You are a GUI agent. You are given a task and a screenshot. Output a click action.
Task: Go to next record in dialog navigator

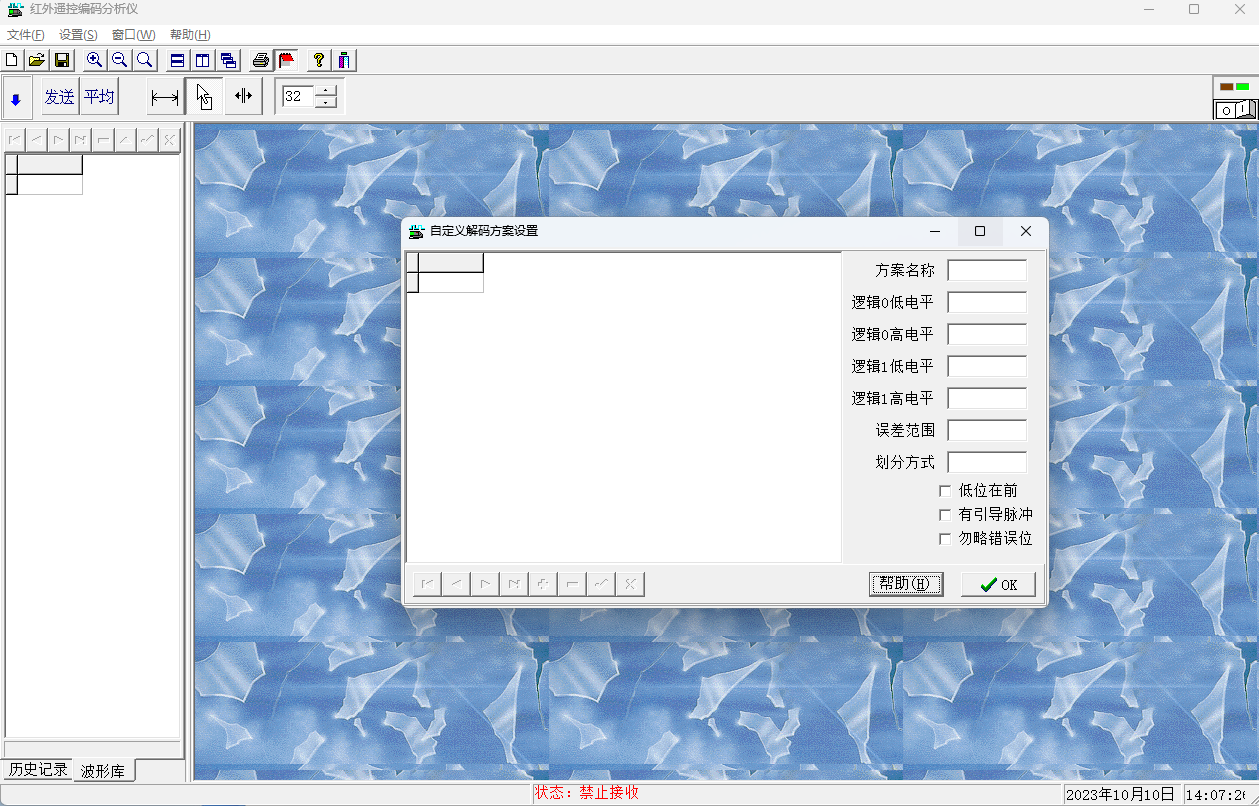(485, 584)
